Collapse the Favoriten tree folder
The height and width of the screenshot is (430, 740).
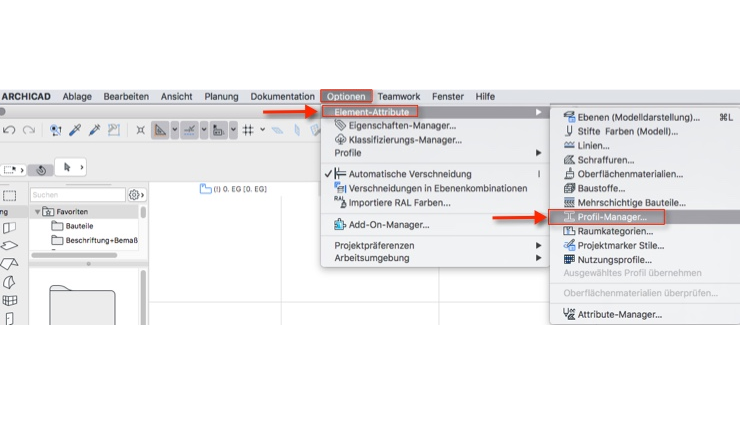[x=37, y=212]
